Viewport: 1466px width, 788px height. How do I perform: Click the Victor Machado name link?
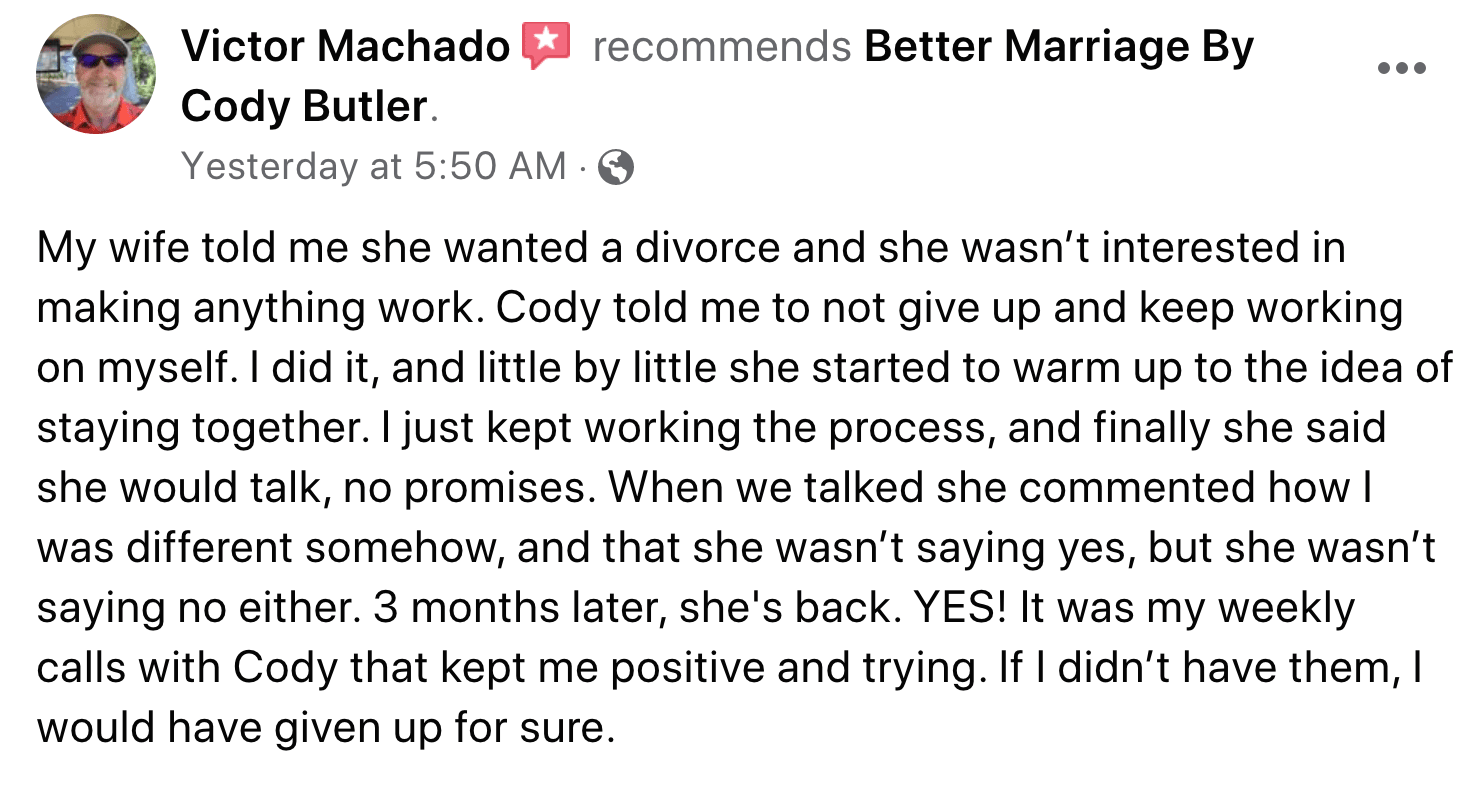tap(346, 47)
